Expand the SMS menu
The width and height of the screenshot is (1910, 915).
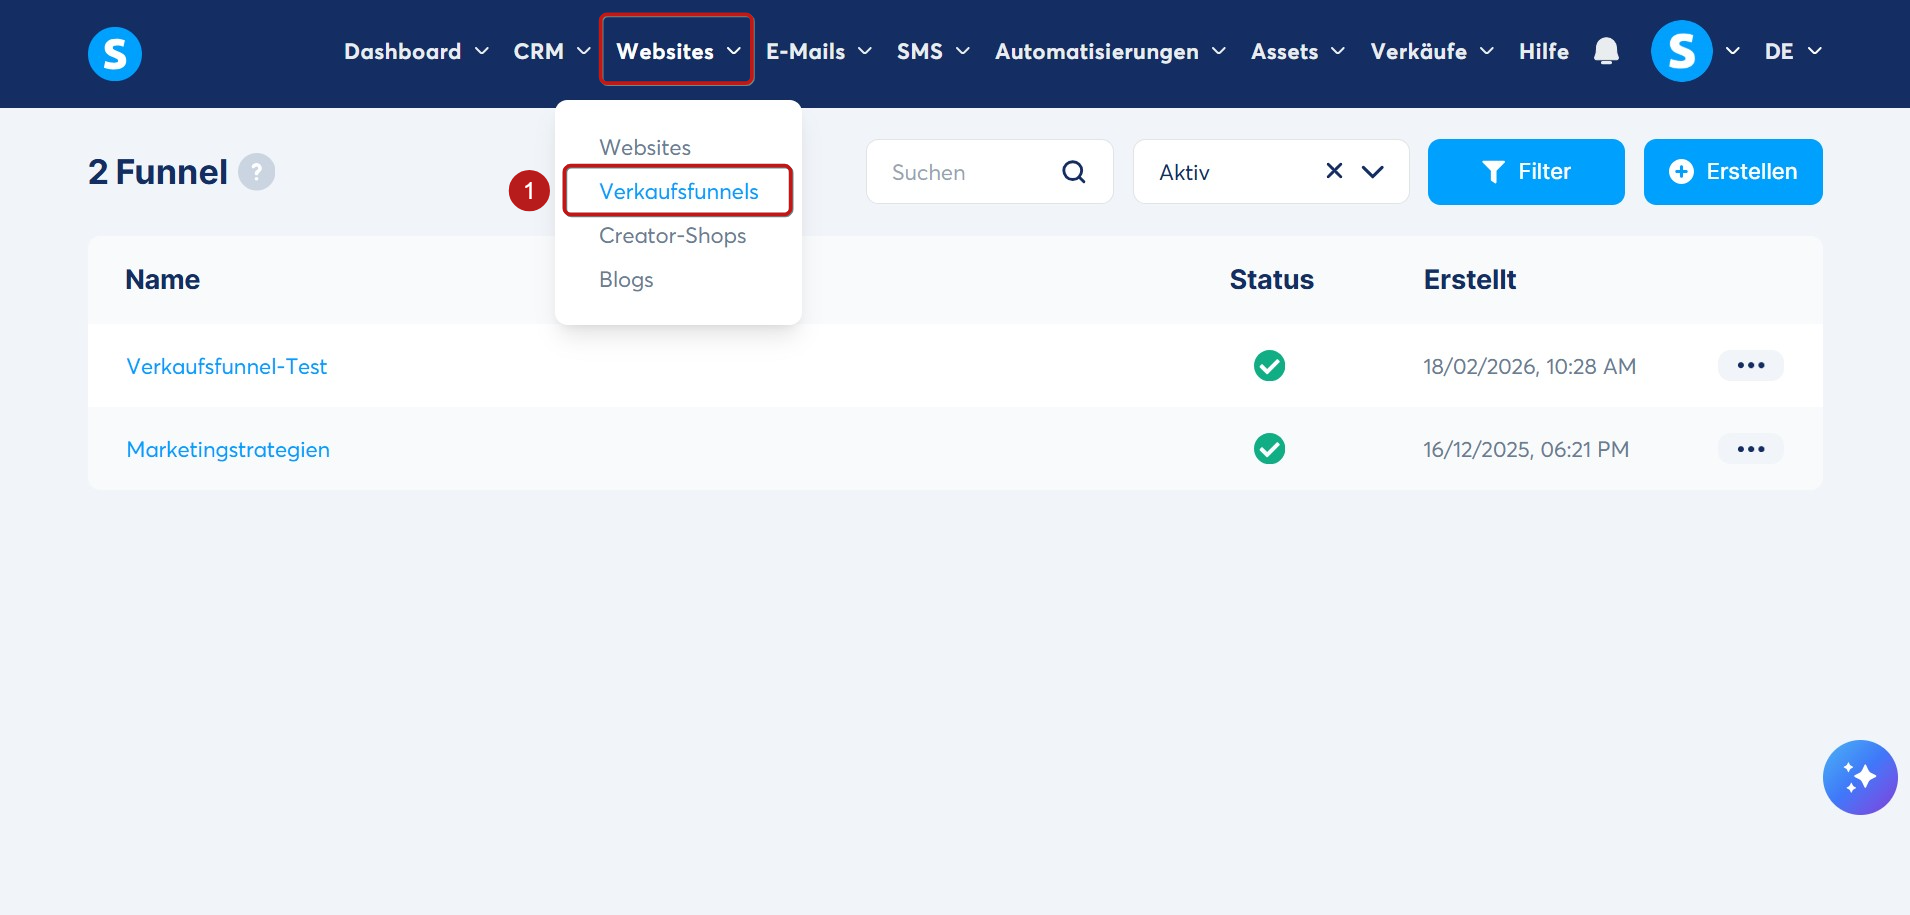click(933, 51)
